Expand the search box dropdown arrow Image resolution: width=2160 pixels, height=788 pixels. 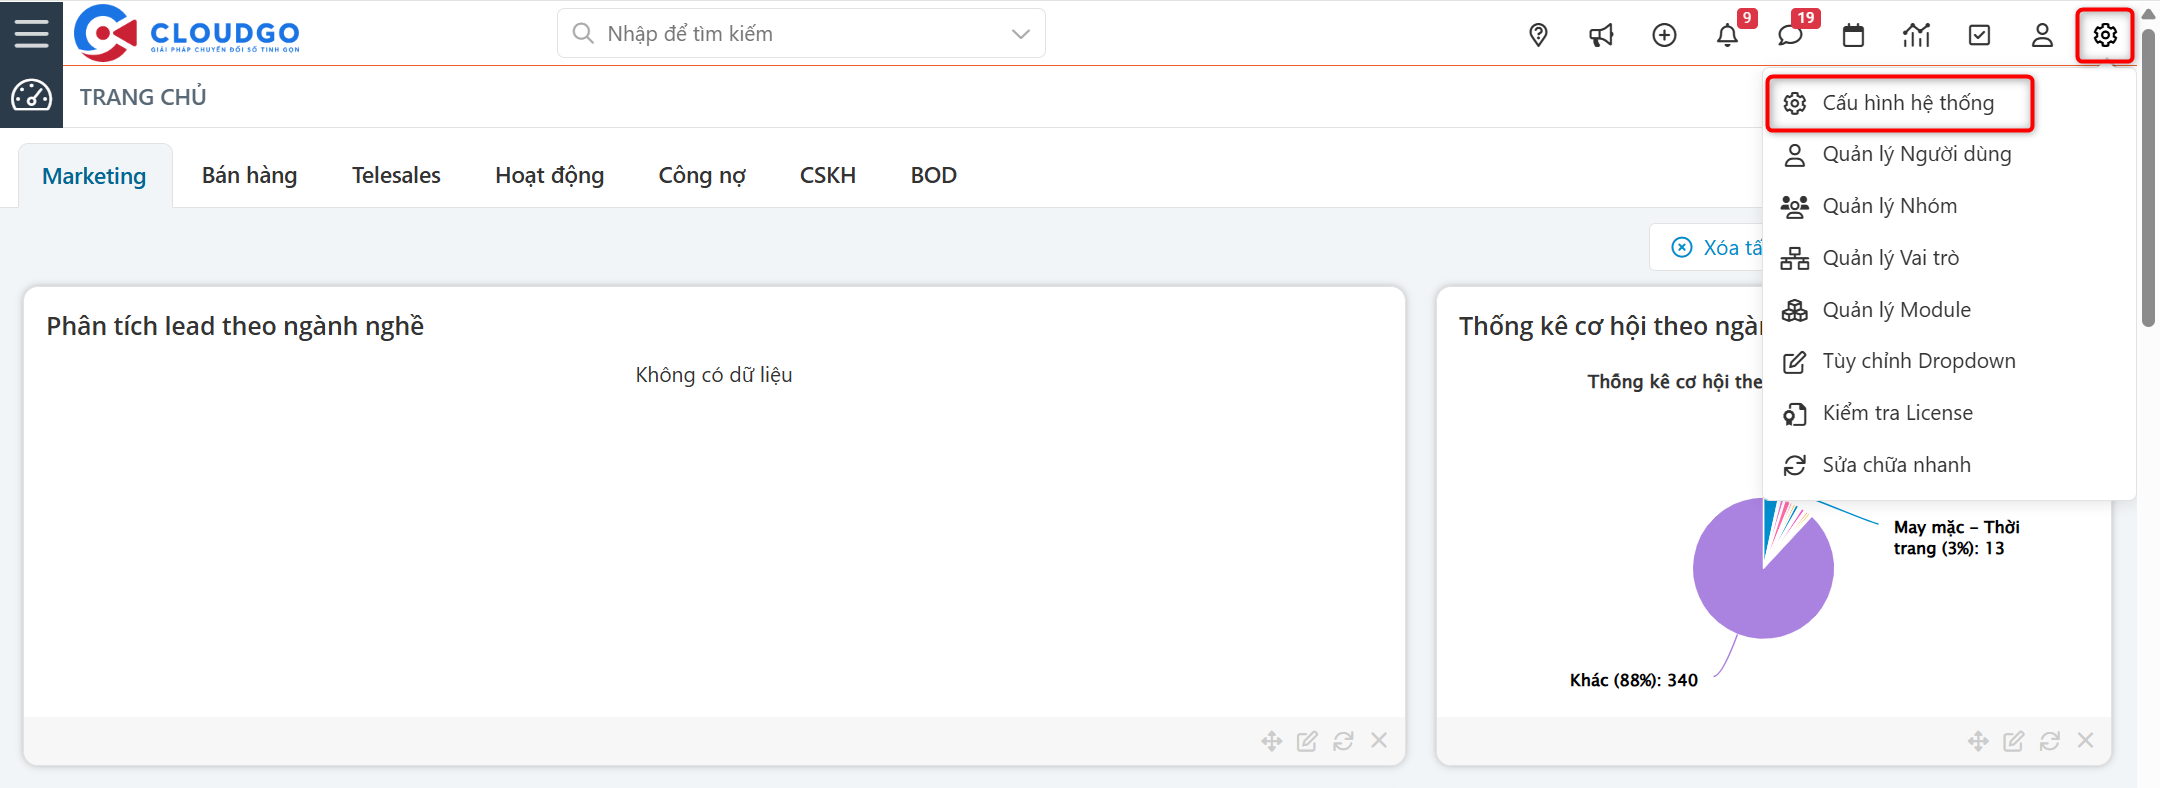pyautogui.click(x=1020, y=34)
